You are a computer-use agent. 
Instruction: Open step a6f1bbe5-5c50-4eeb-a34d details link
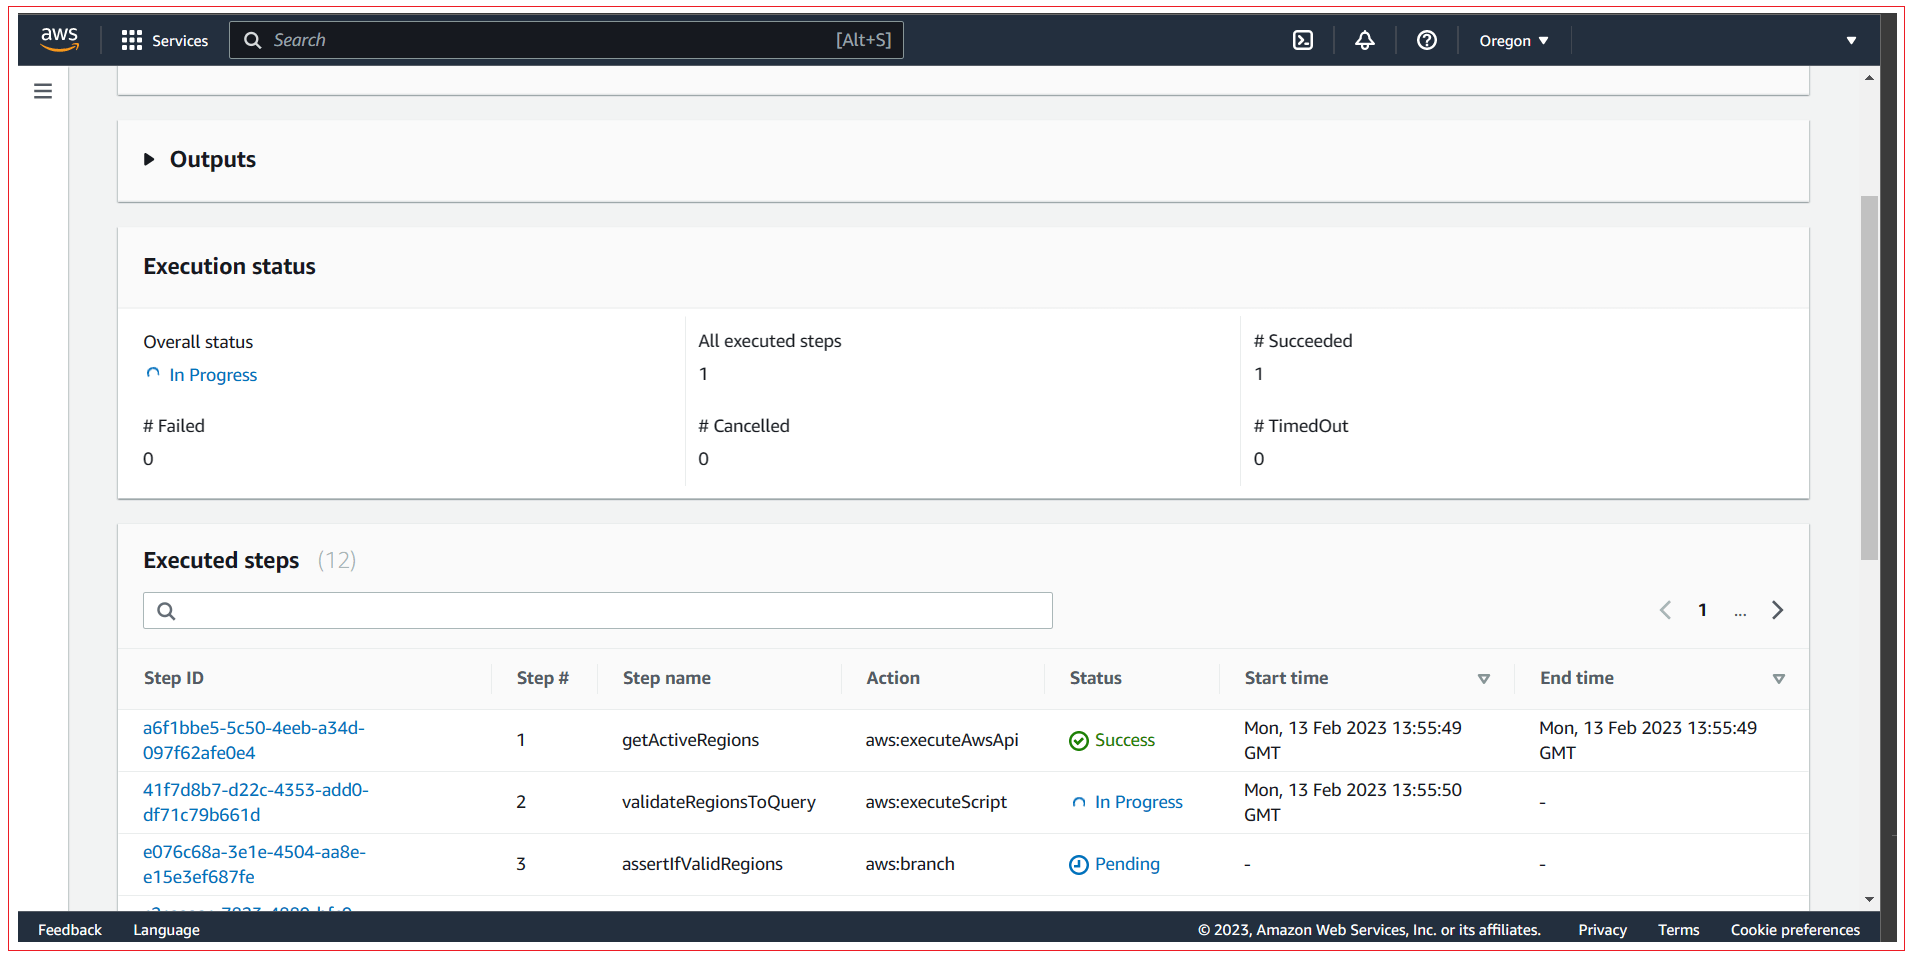(253, 740)
